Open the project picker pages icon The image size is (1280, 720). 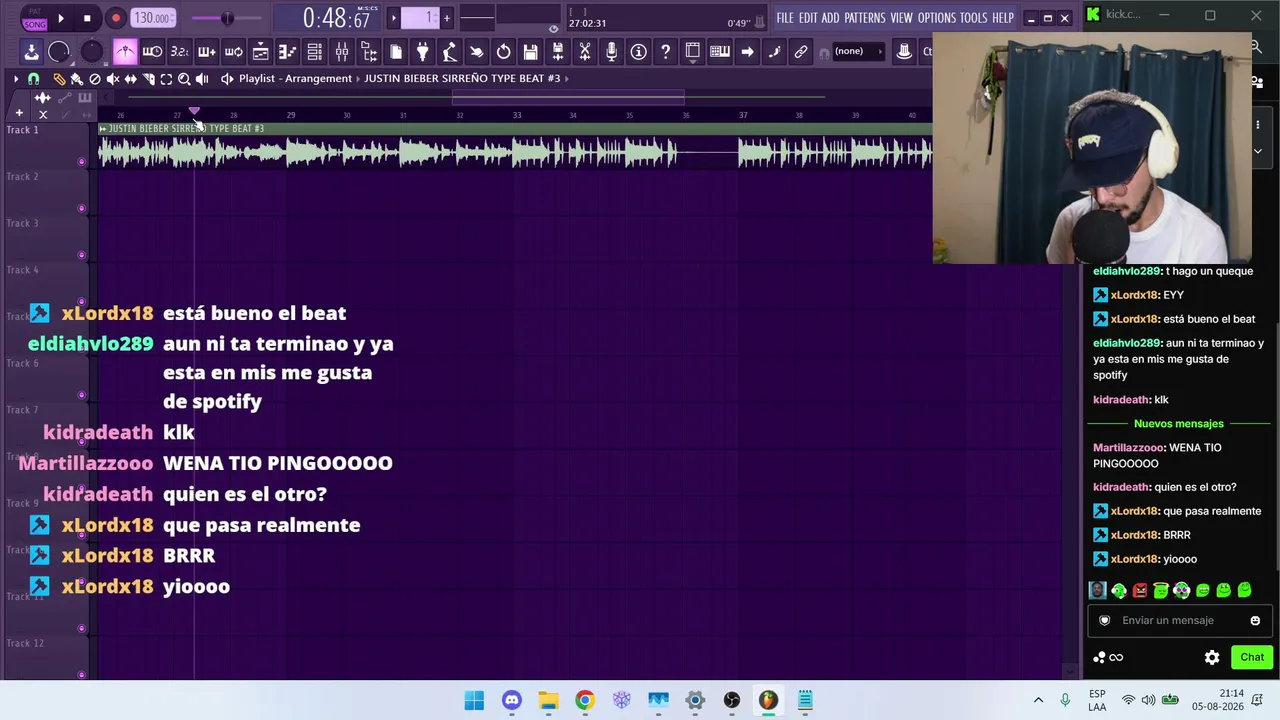pos(395,52)
